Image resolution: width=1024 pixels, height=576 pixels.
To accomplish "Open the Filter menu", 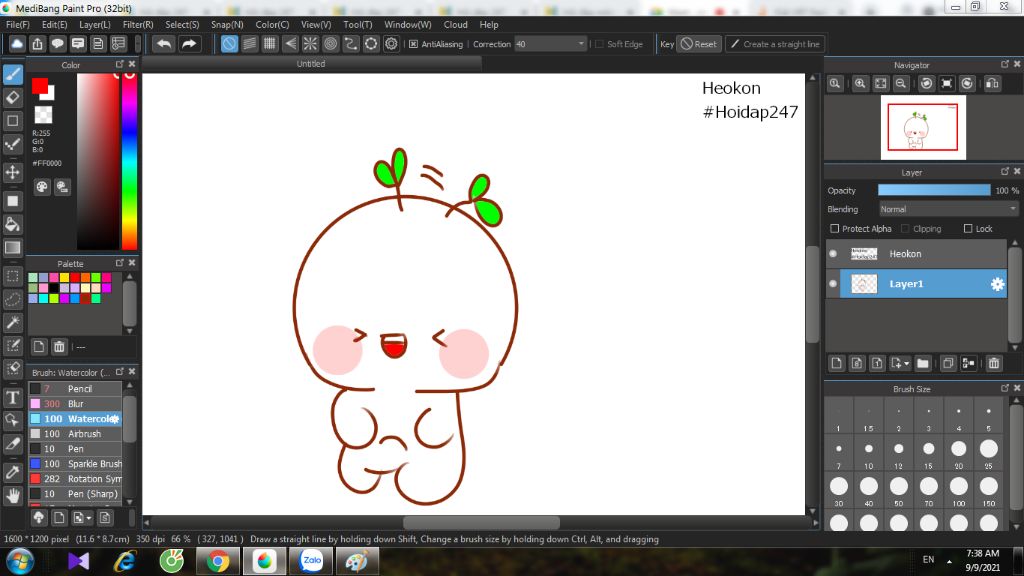I will (138, 25).
